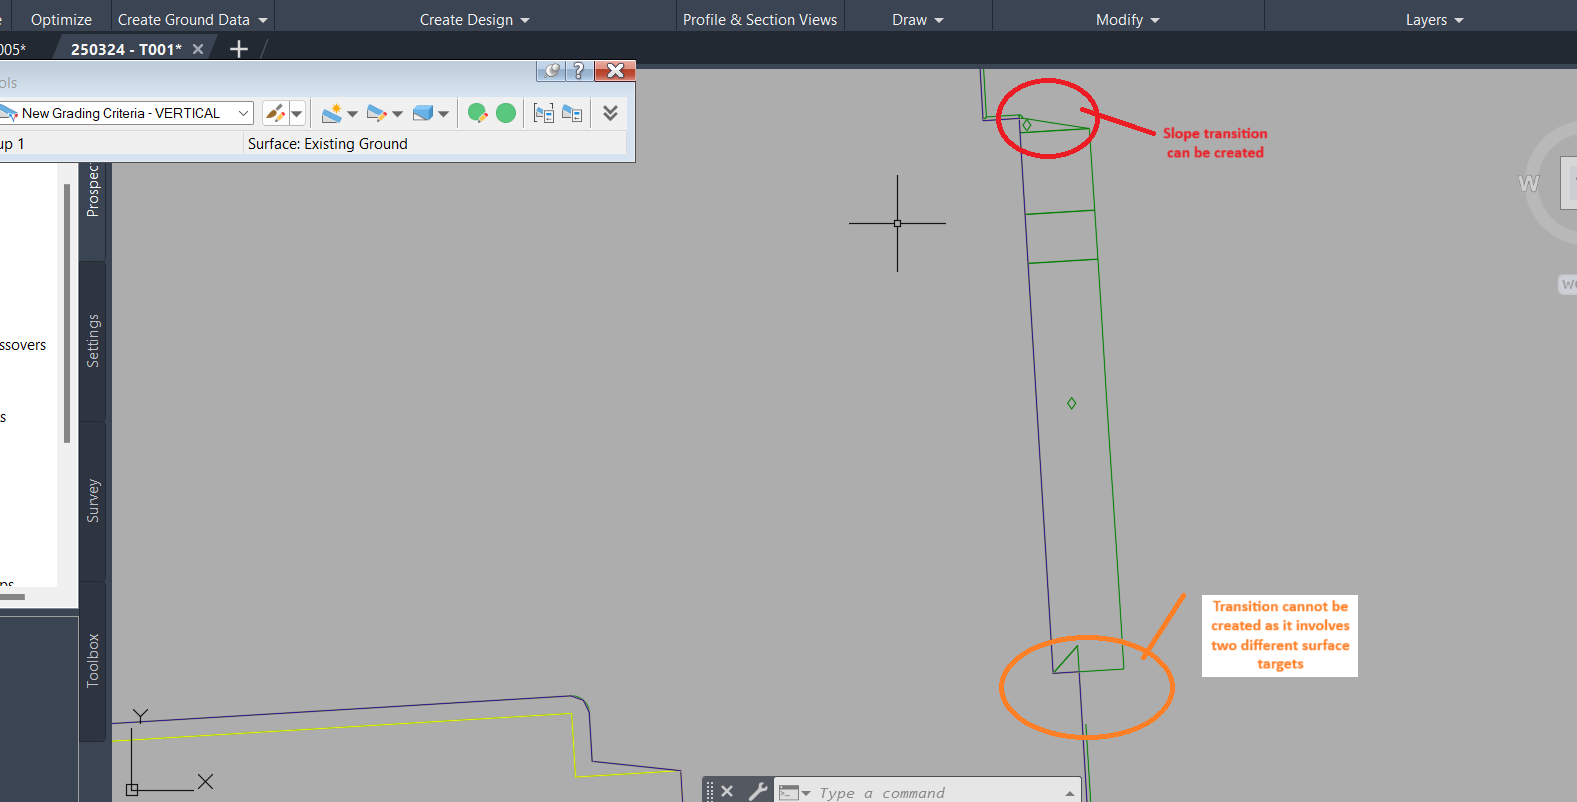Switch to the Survey toolspace tab
Image resolution: width=1577 pixels, height=802 pixels.
point(93,501)
